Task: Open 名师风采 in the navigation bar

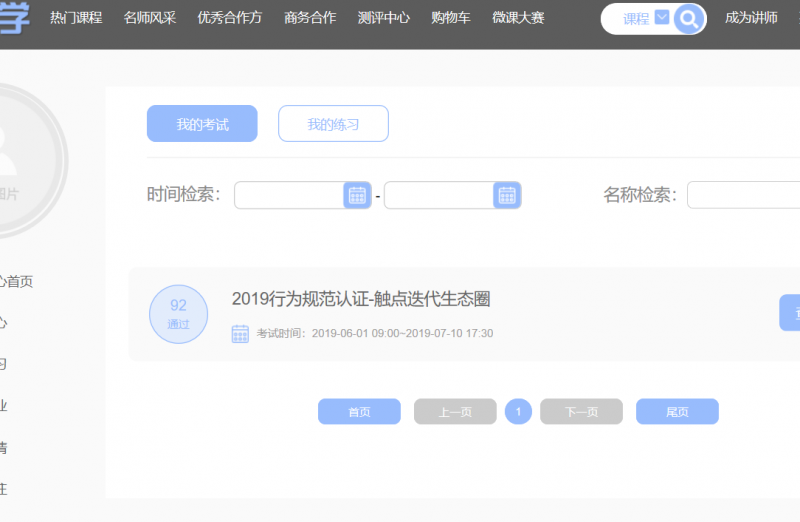Action: click(x=149, y=18)
